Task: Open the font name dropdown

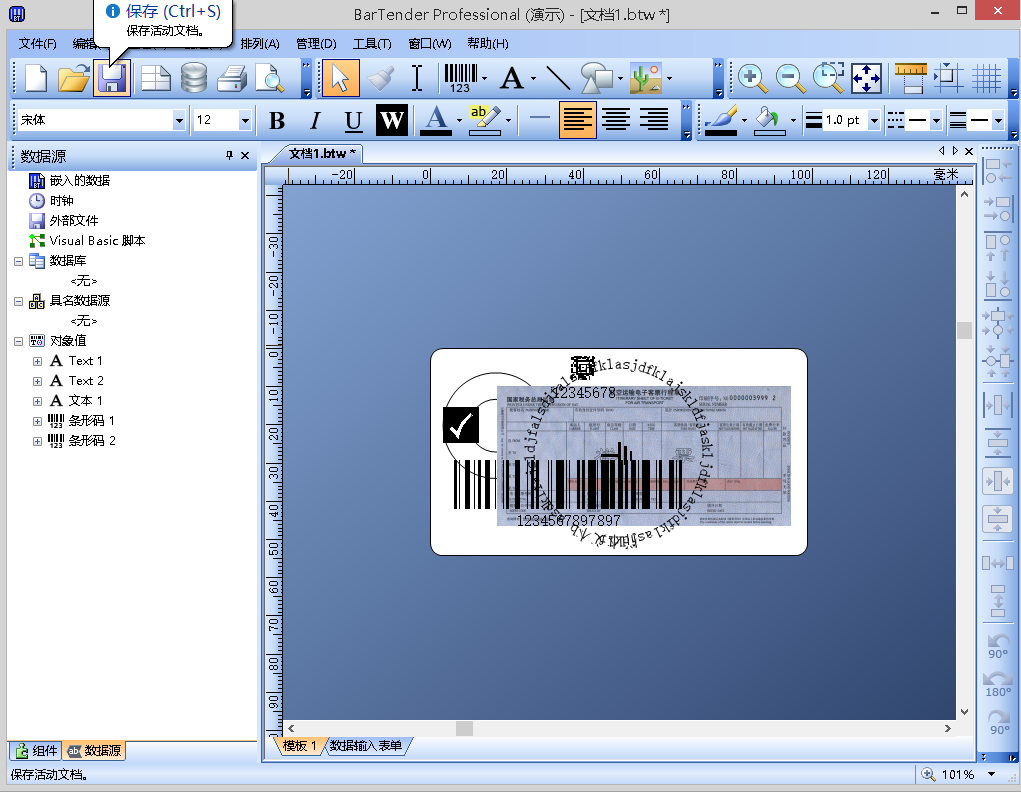Action: point(179,120)
